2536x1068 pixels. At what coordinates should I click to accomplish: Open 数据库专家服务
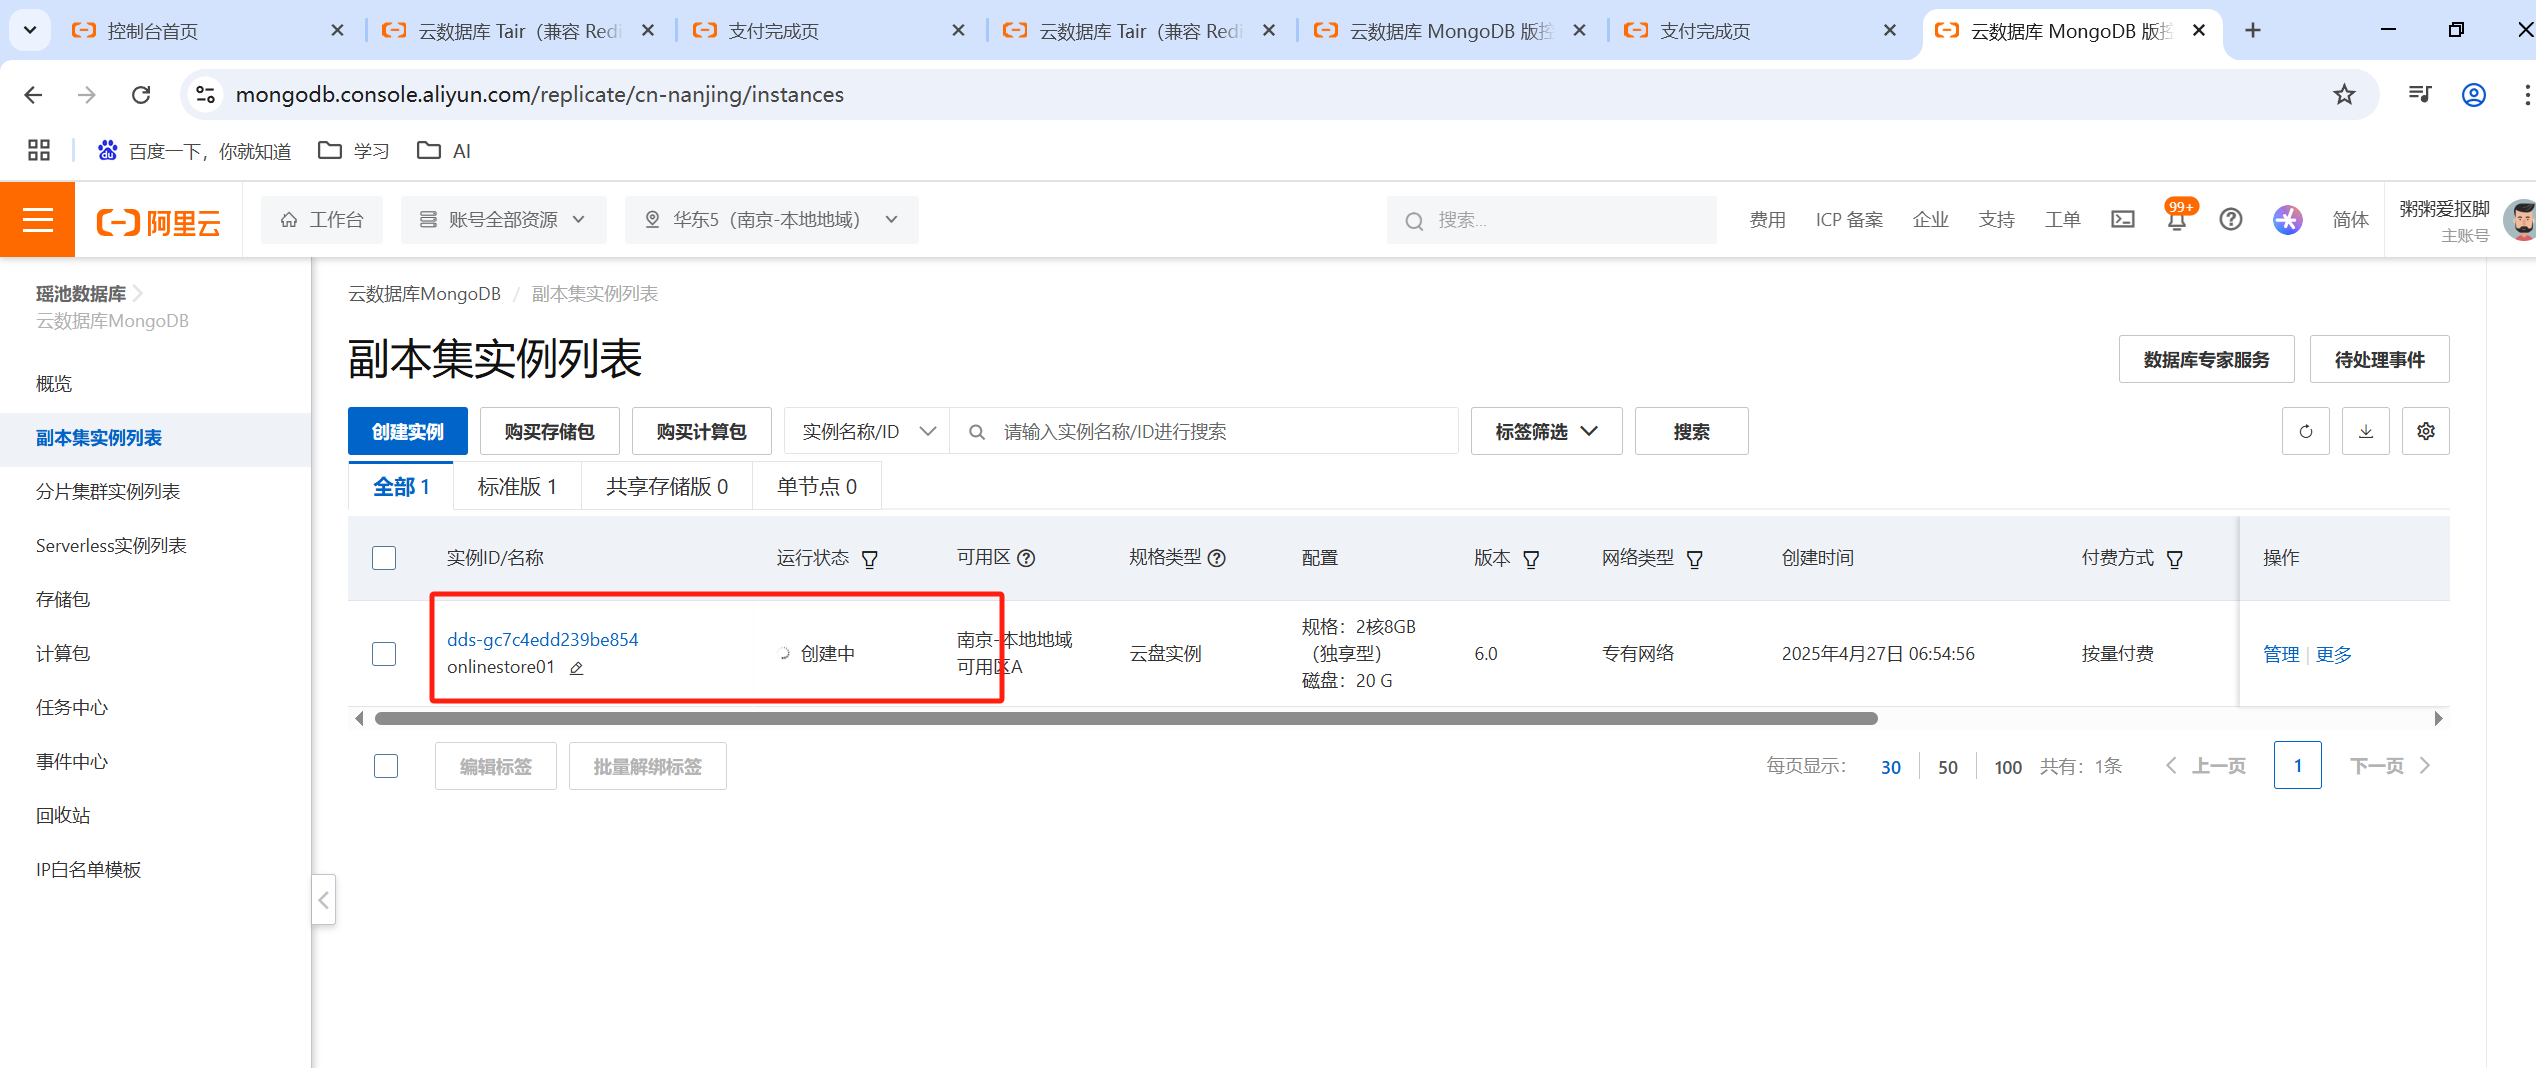coord(2207,359)
